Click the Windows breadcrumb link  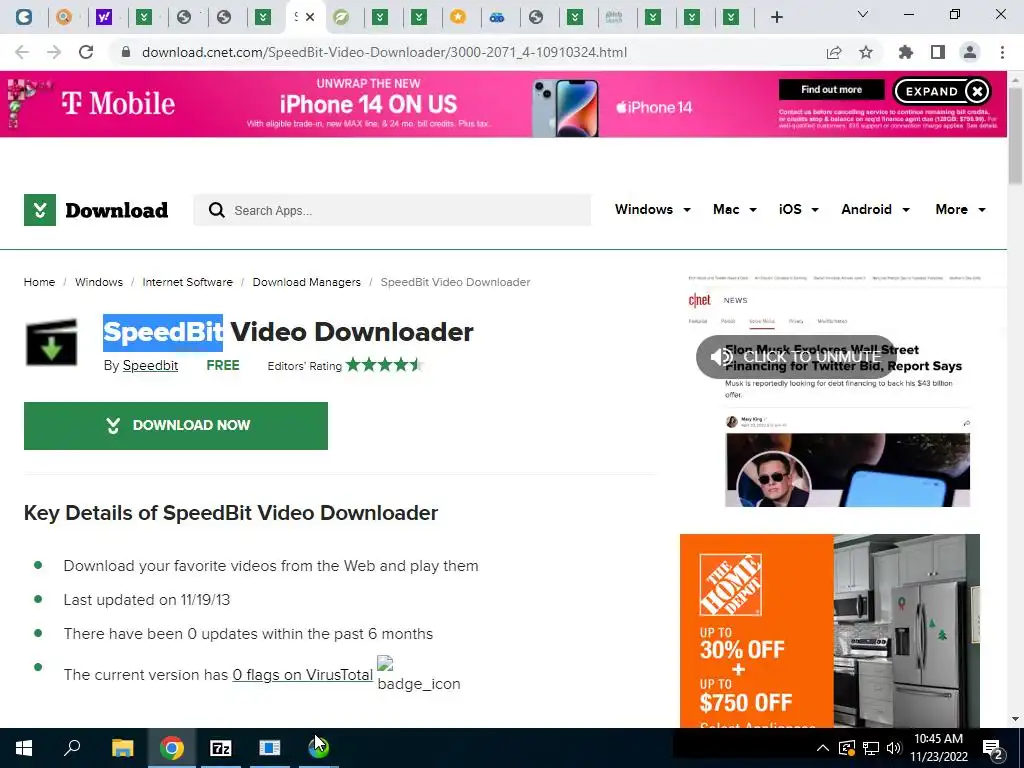pyautogui.click(x=99, y=282)
